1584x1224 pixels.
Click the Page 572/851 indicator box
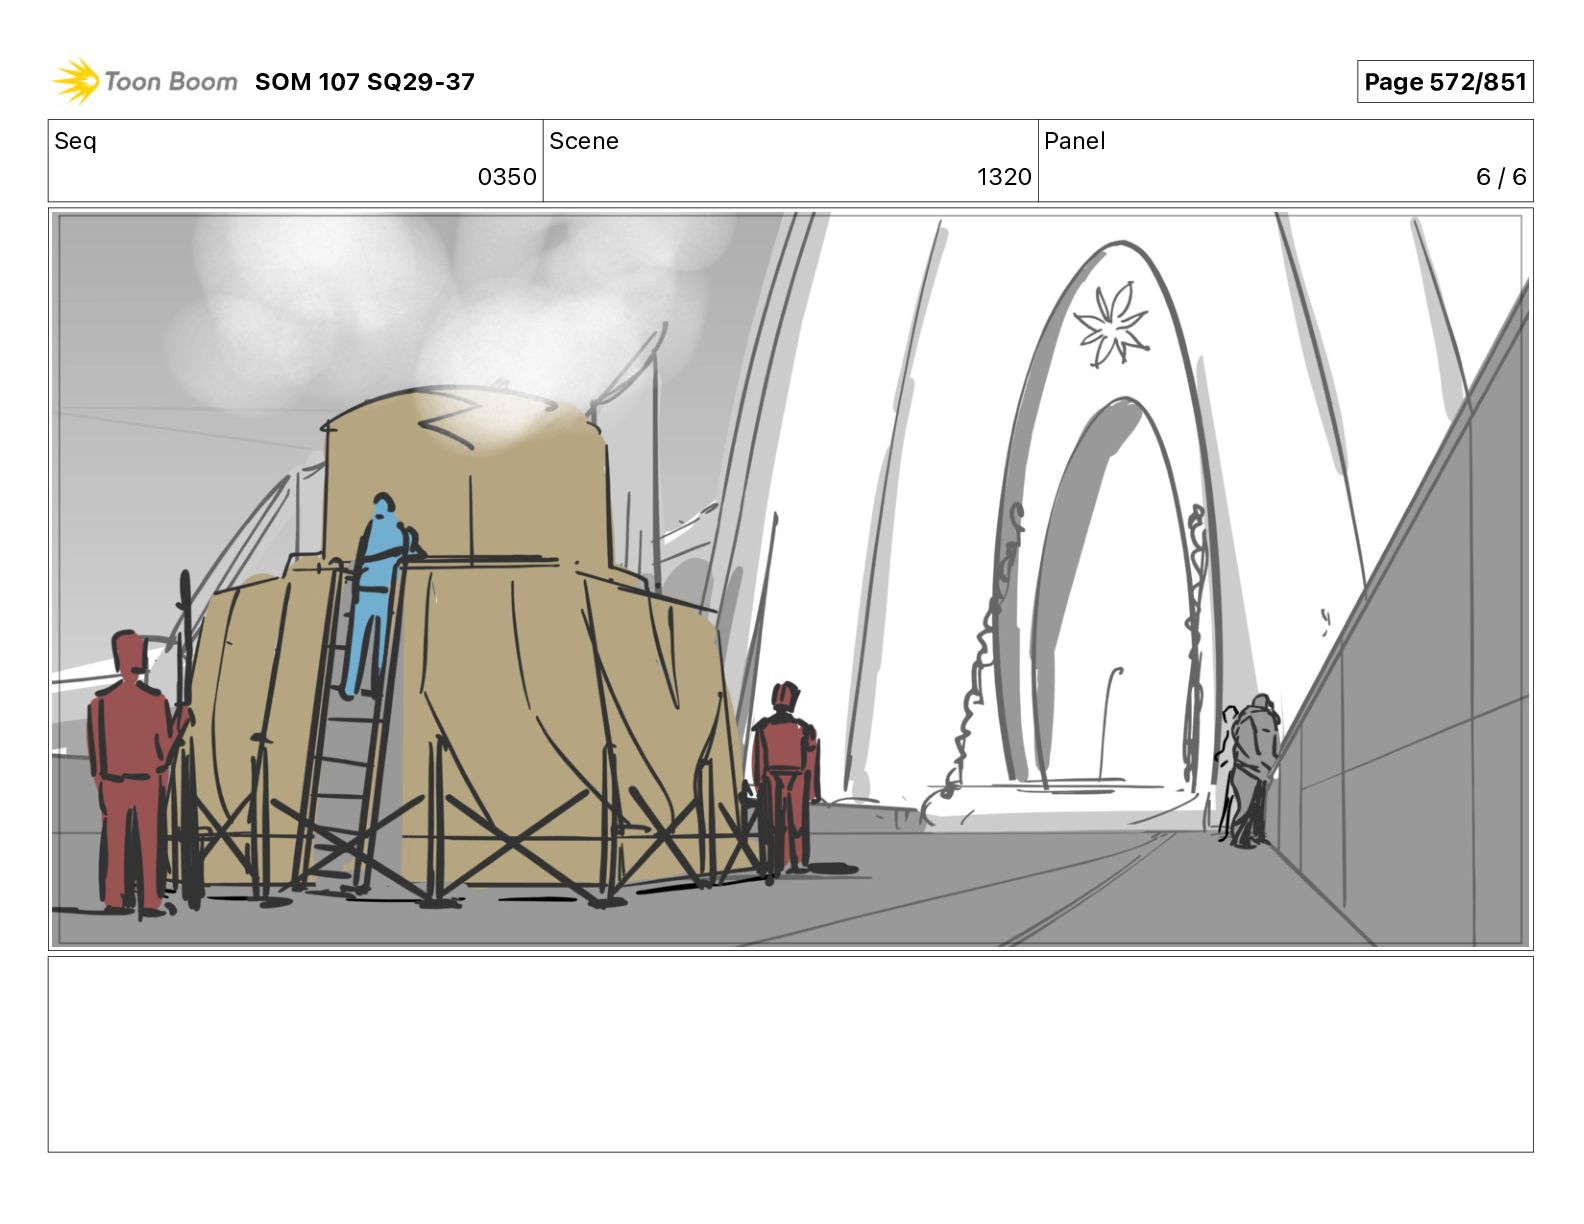tap(1444, 82)
